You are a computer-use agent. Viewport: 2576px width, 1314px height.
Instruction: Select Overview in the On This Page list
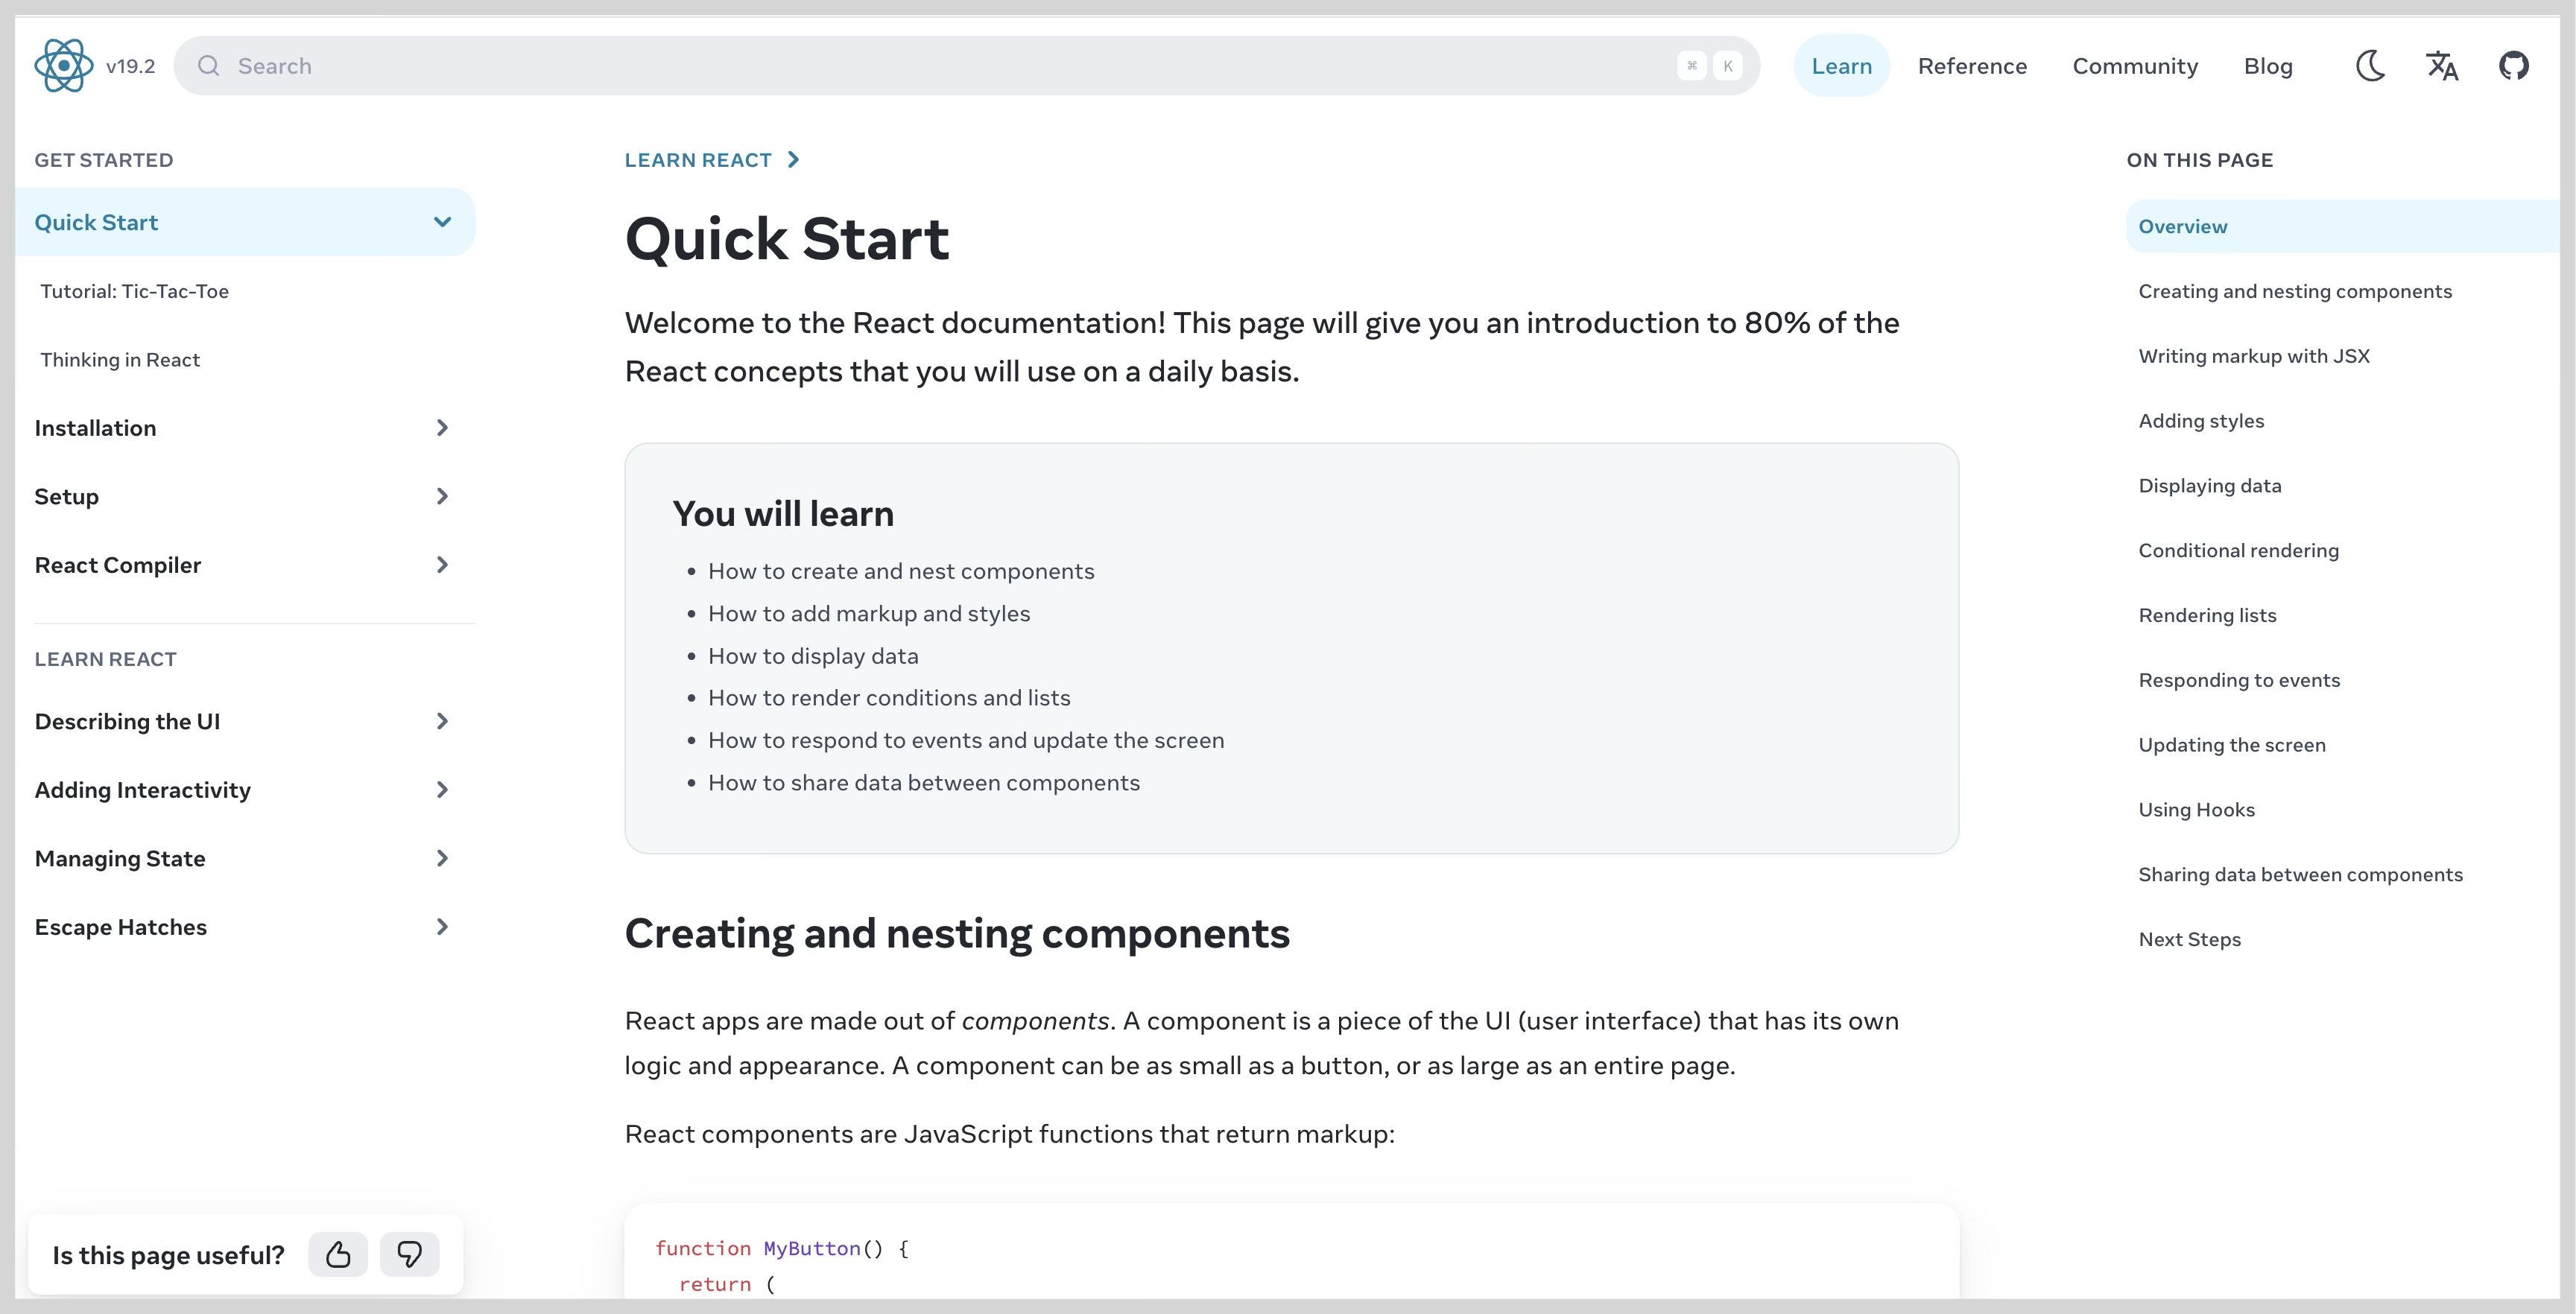tap(2182, 226)
